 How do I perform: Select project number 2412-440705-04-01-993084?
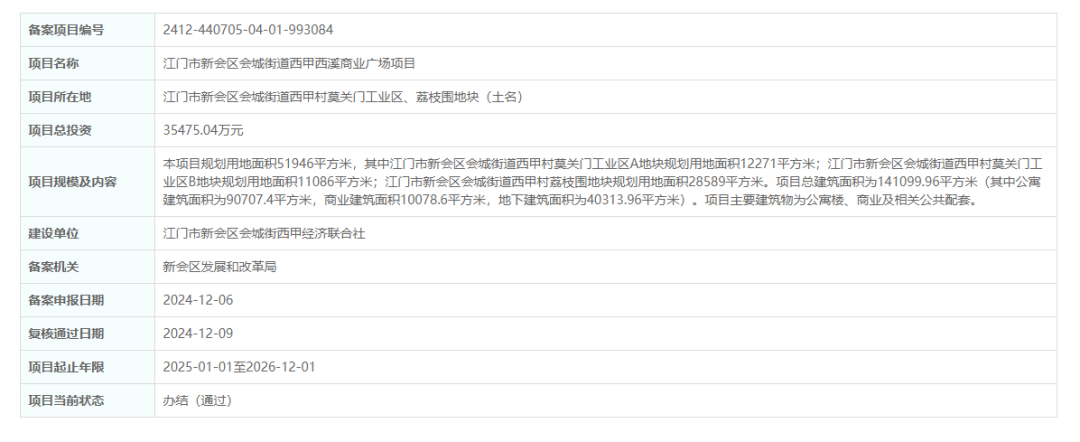(x=249, y=30)
